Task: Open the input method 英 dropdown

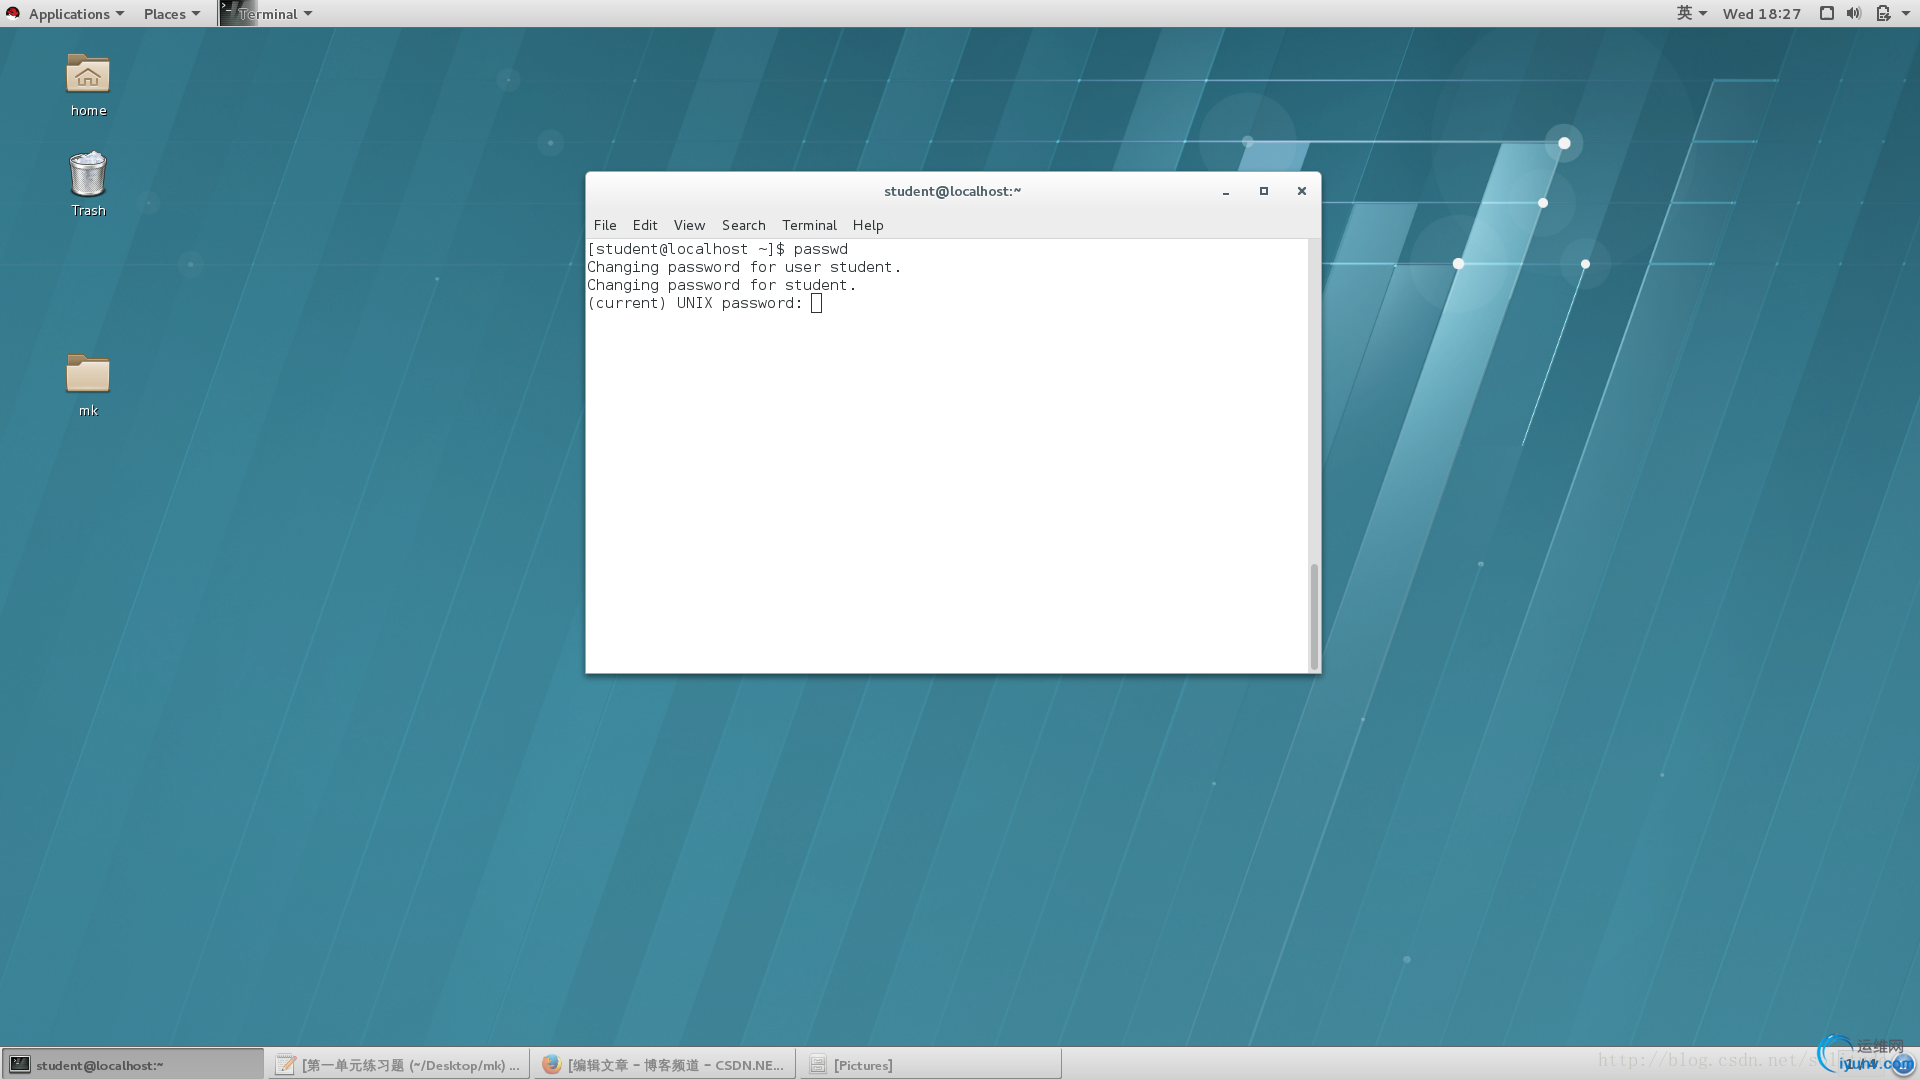Action: (1691, 13)
